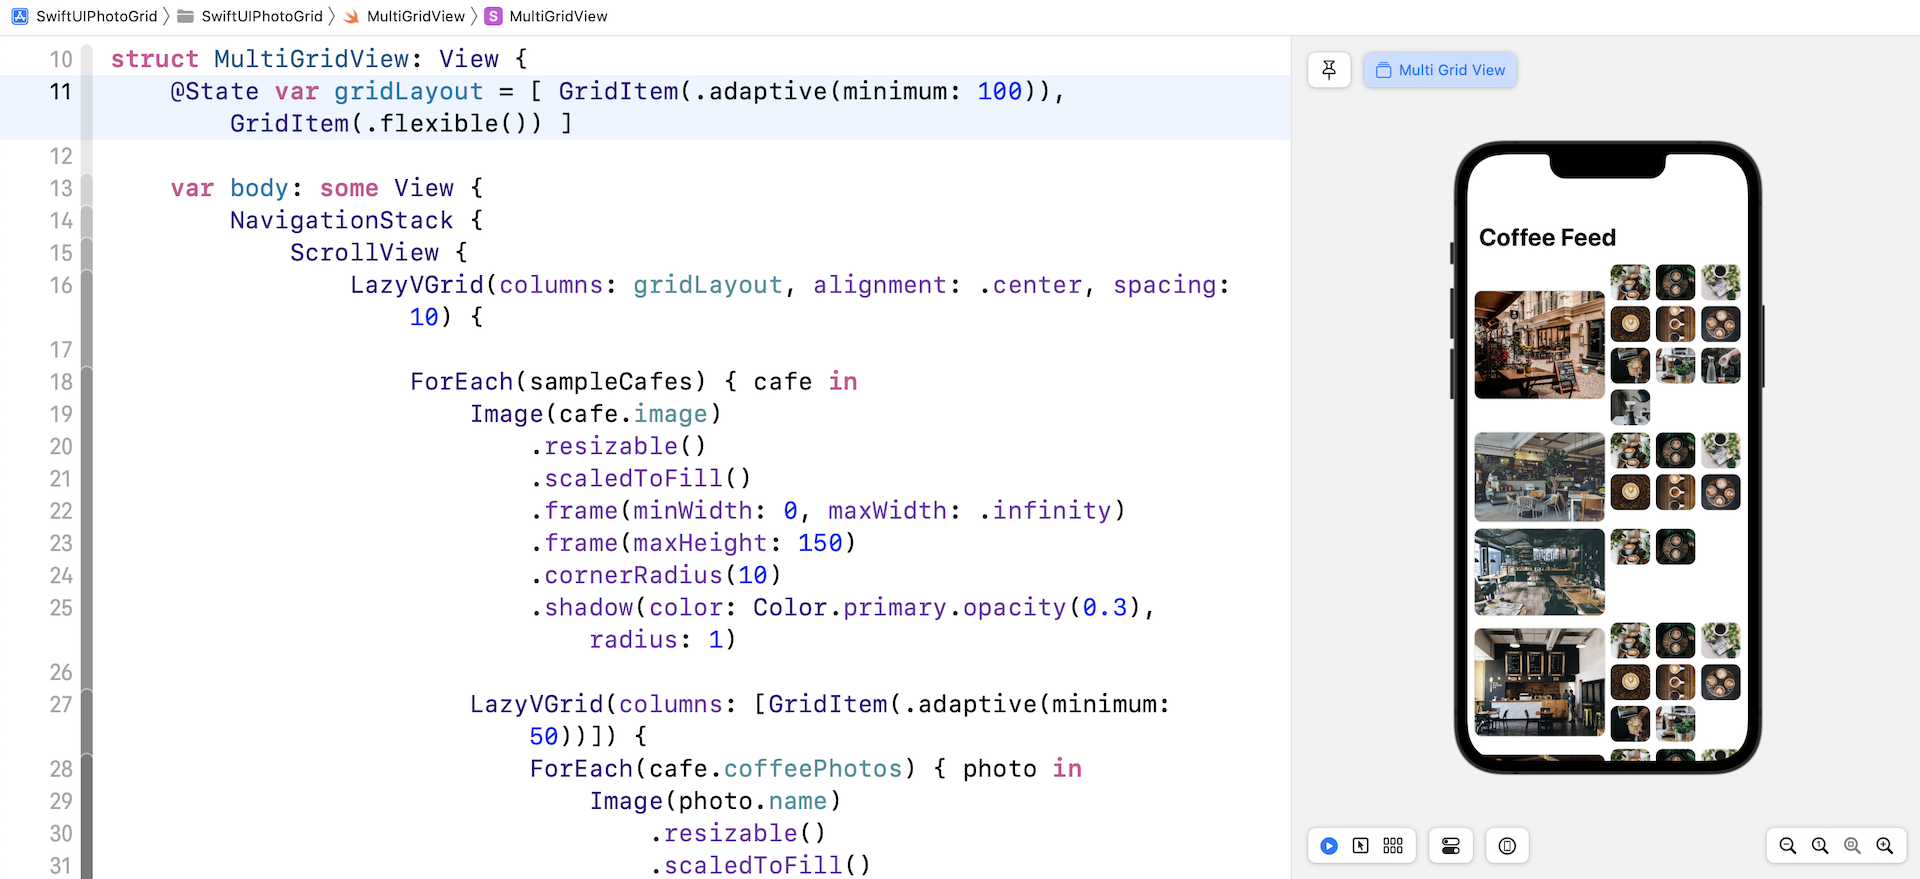Switch to Selectable preview mode

pyautogui.click(x=1361, y=846)
